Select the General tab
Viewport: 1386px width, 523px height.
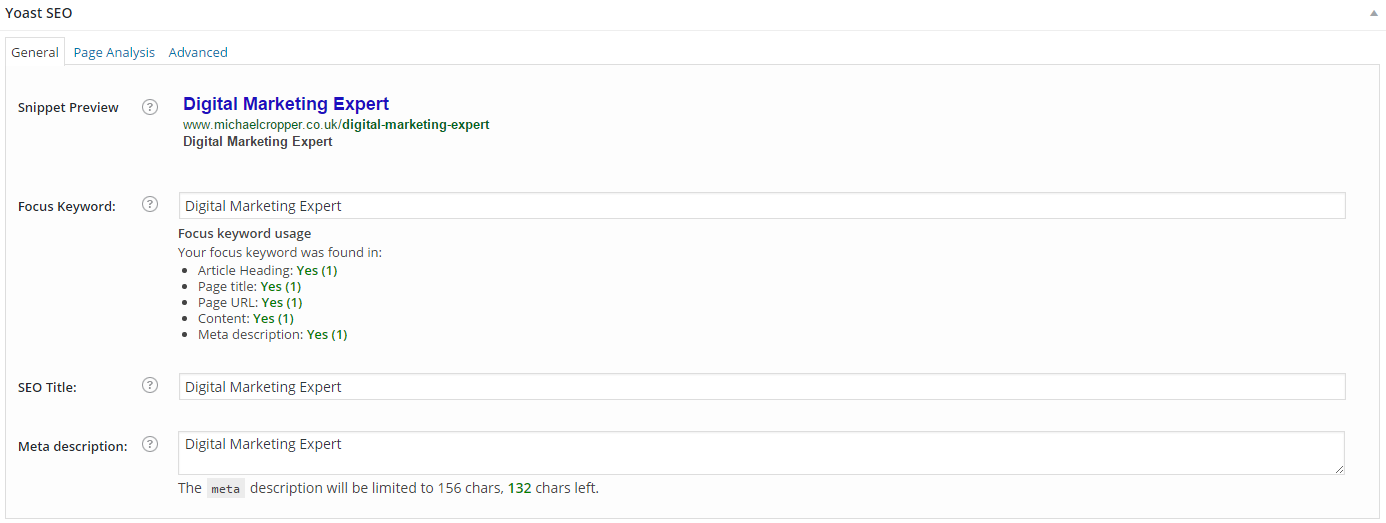(x=35, y=52)
